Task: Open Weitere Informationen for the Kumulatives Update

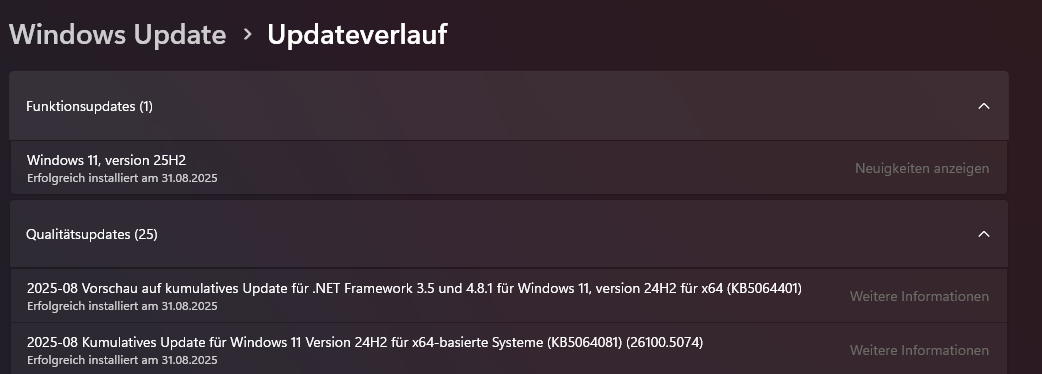Action: [x=919, y=350]
